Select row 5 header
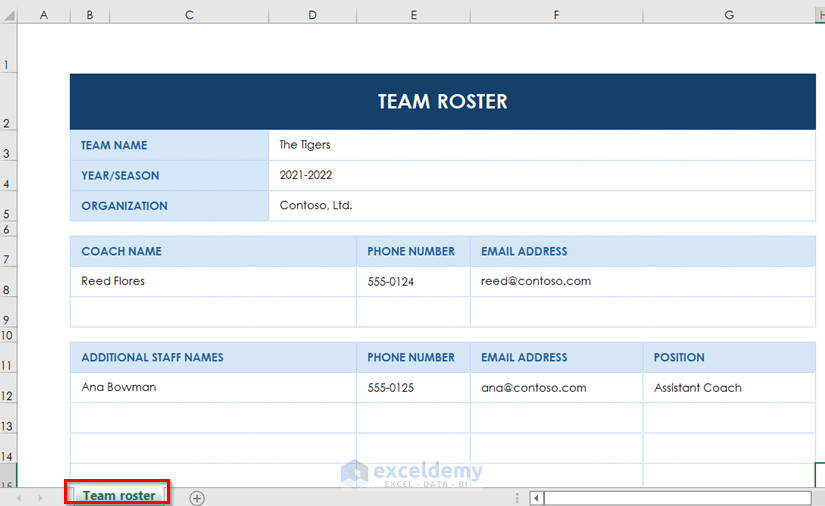 (x=8, y=206)
